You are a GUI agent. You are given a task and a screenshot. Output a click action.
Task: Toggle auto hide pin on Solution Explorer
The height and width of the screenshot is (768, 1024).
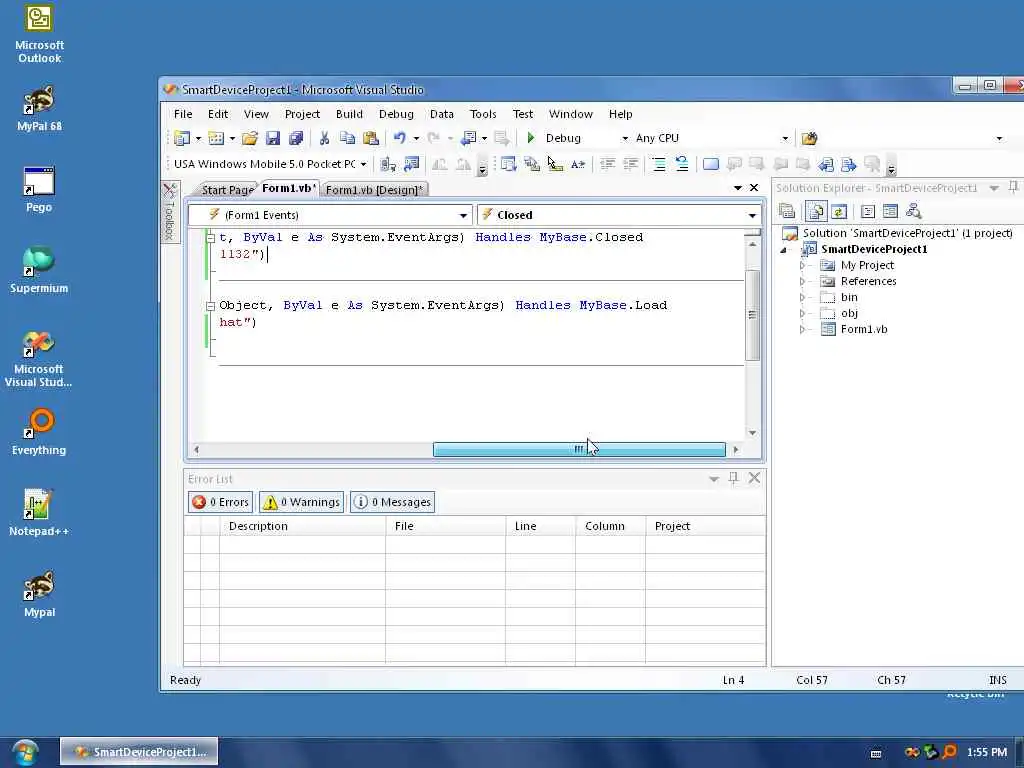coord(1013,187)
